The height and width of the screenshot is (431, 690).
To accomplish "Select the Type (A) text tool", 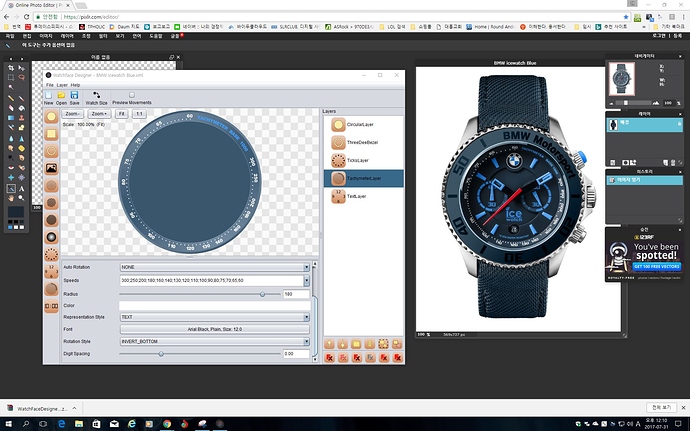I will [x=21, y=188].
